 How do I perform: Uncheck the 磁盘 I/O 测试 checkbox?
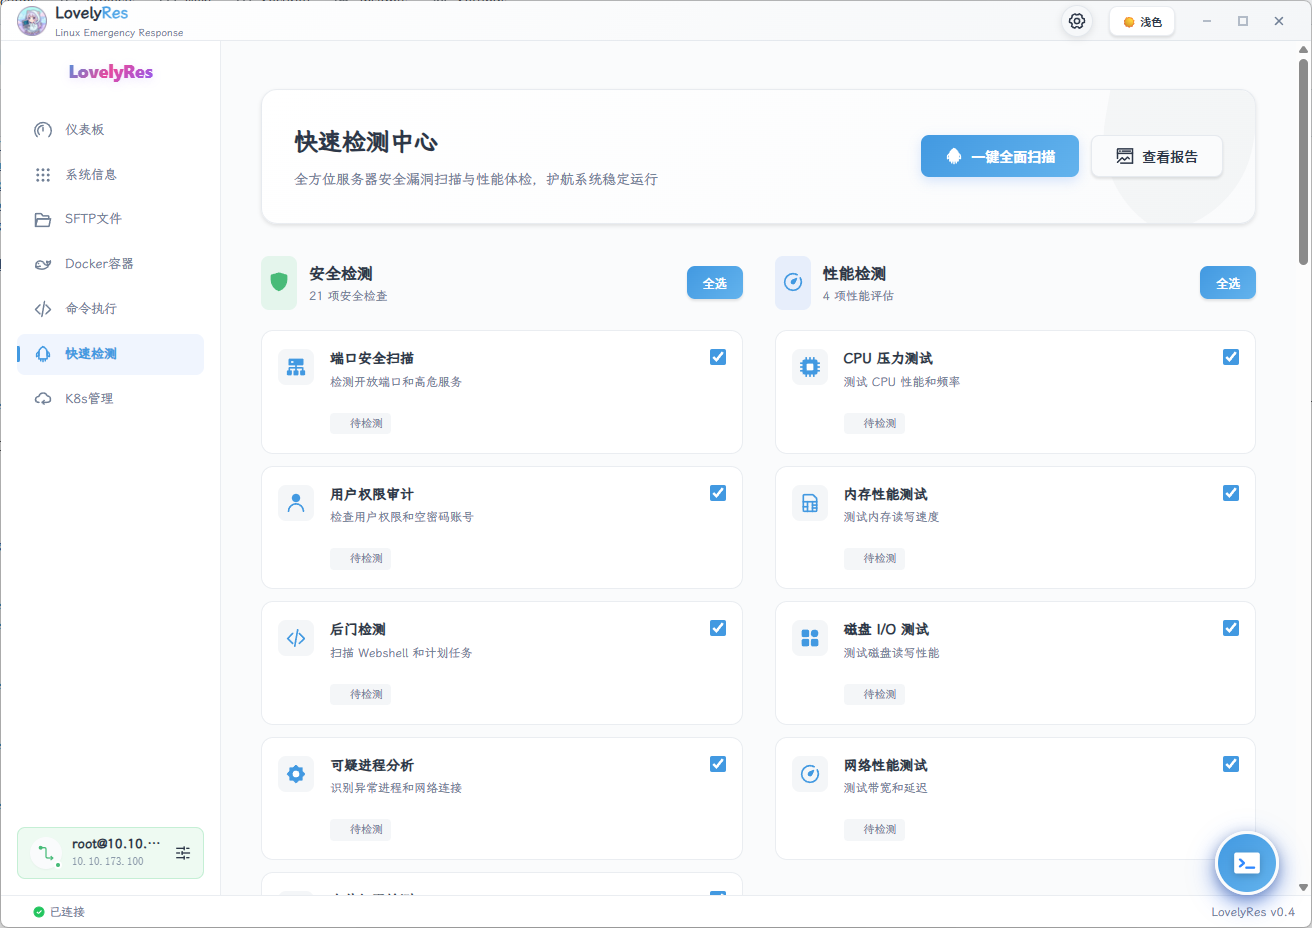(x=1231, y=628)
